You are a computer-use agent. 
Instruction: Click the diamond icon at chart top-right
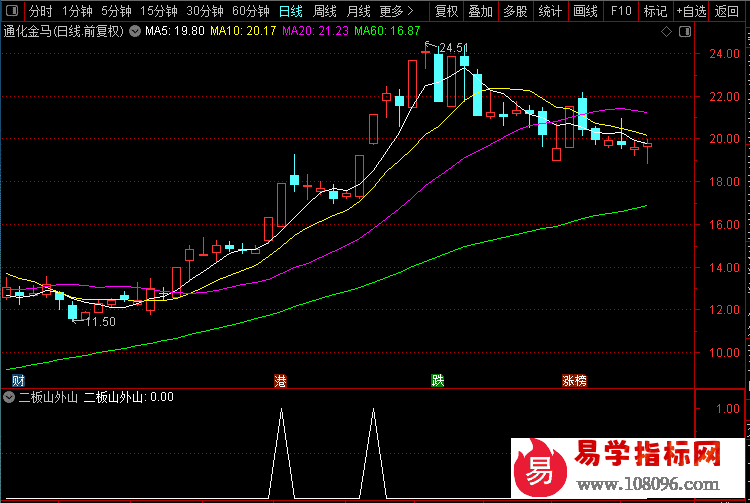tap(666, 32)
